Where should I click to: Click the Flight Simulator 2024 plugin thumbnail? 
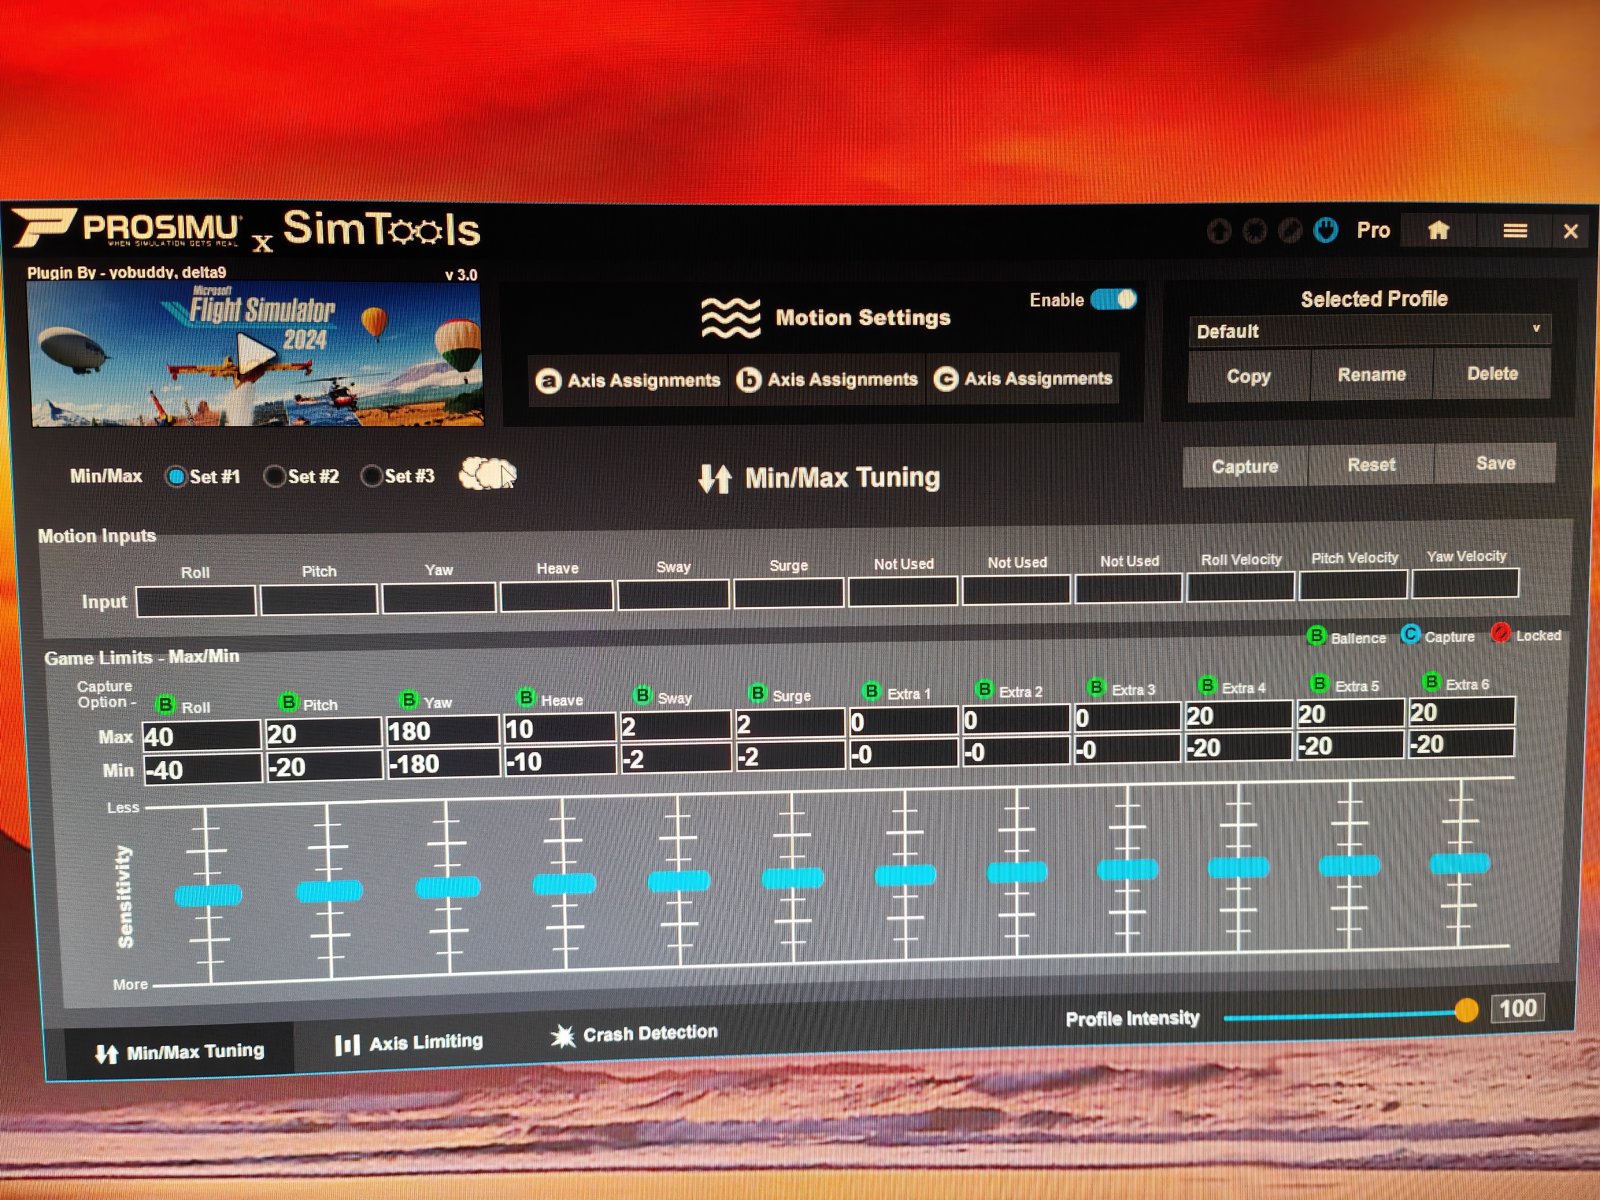[x=256, y=353]
